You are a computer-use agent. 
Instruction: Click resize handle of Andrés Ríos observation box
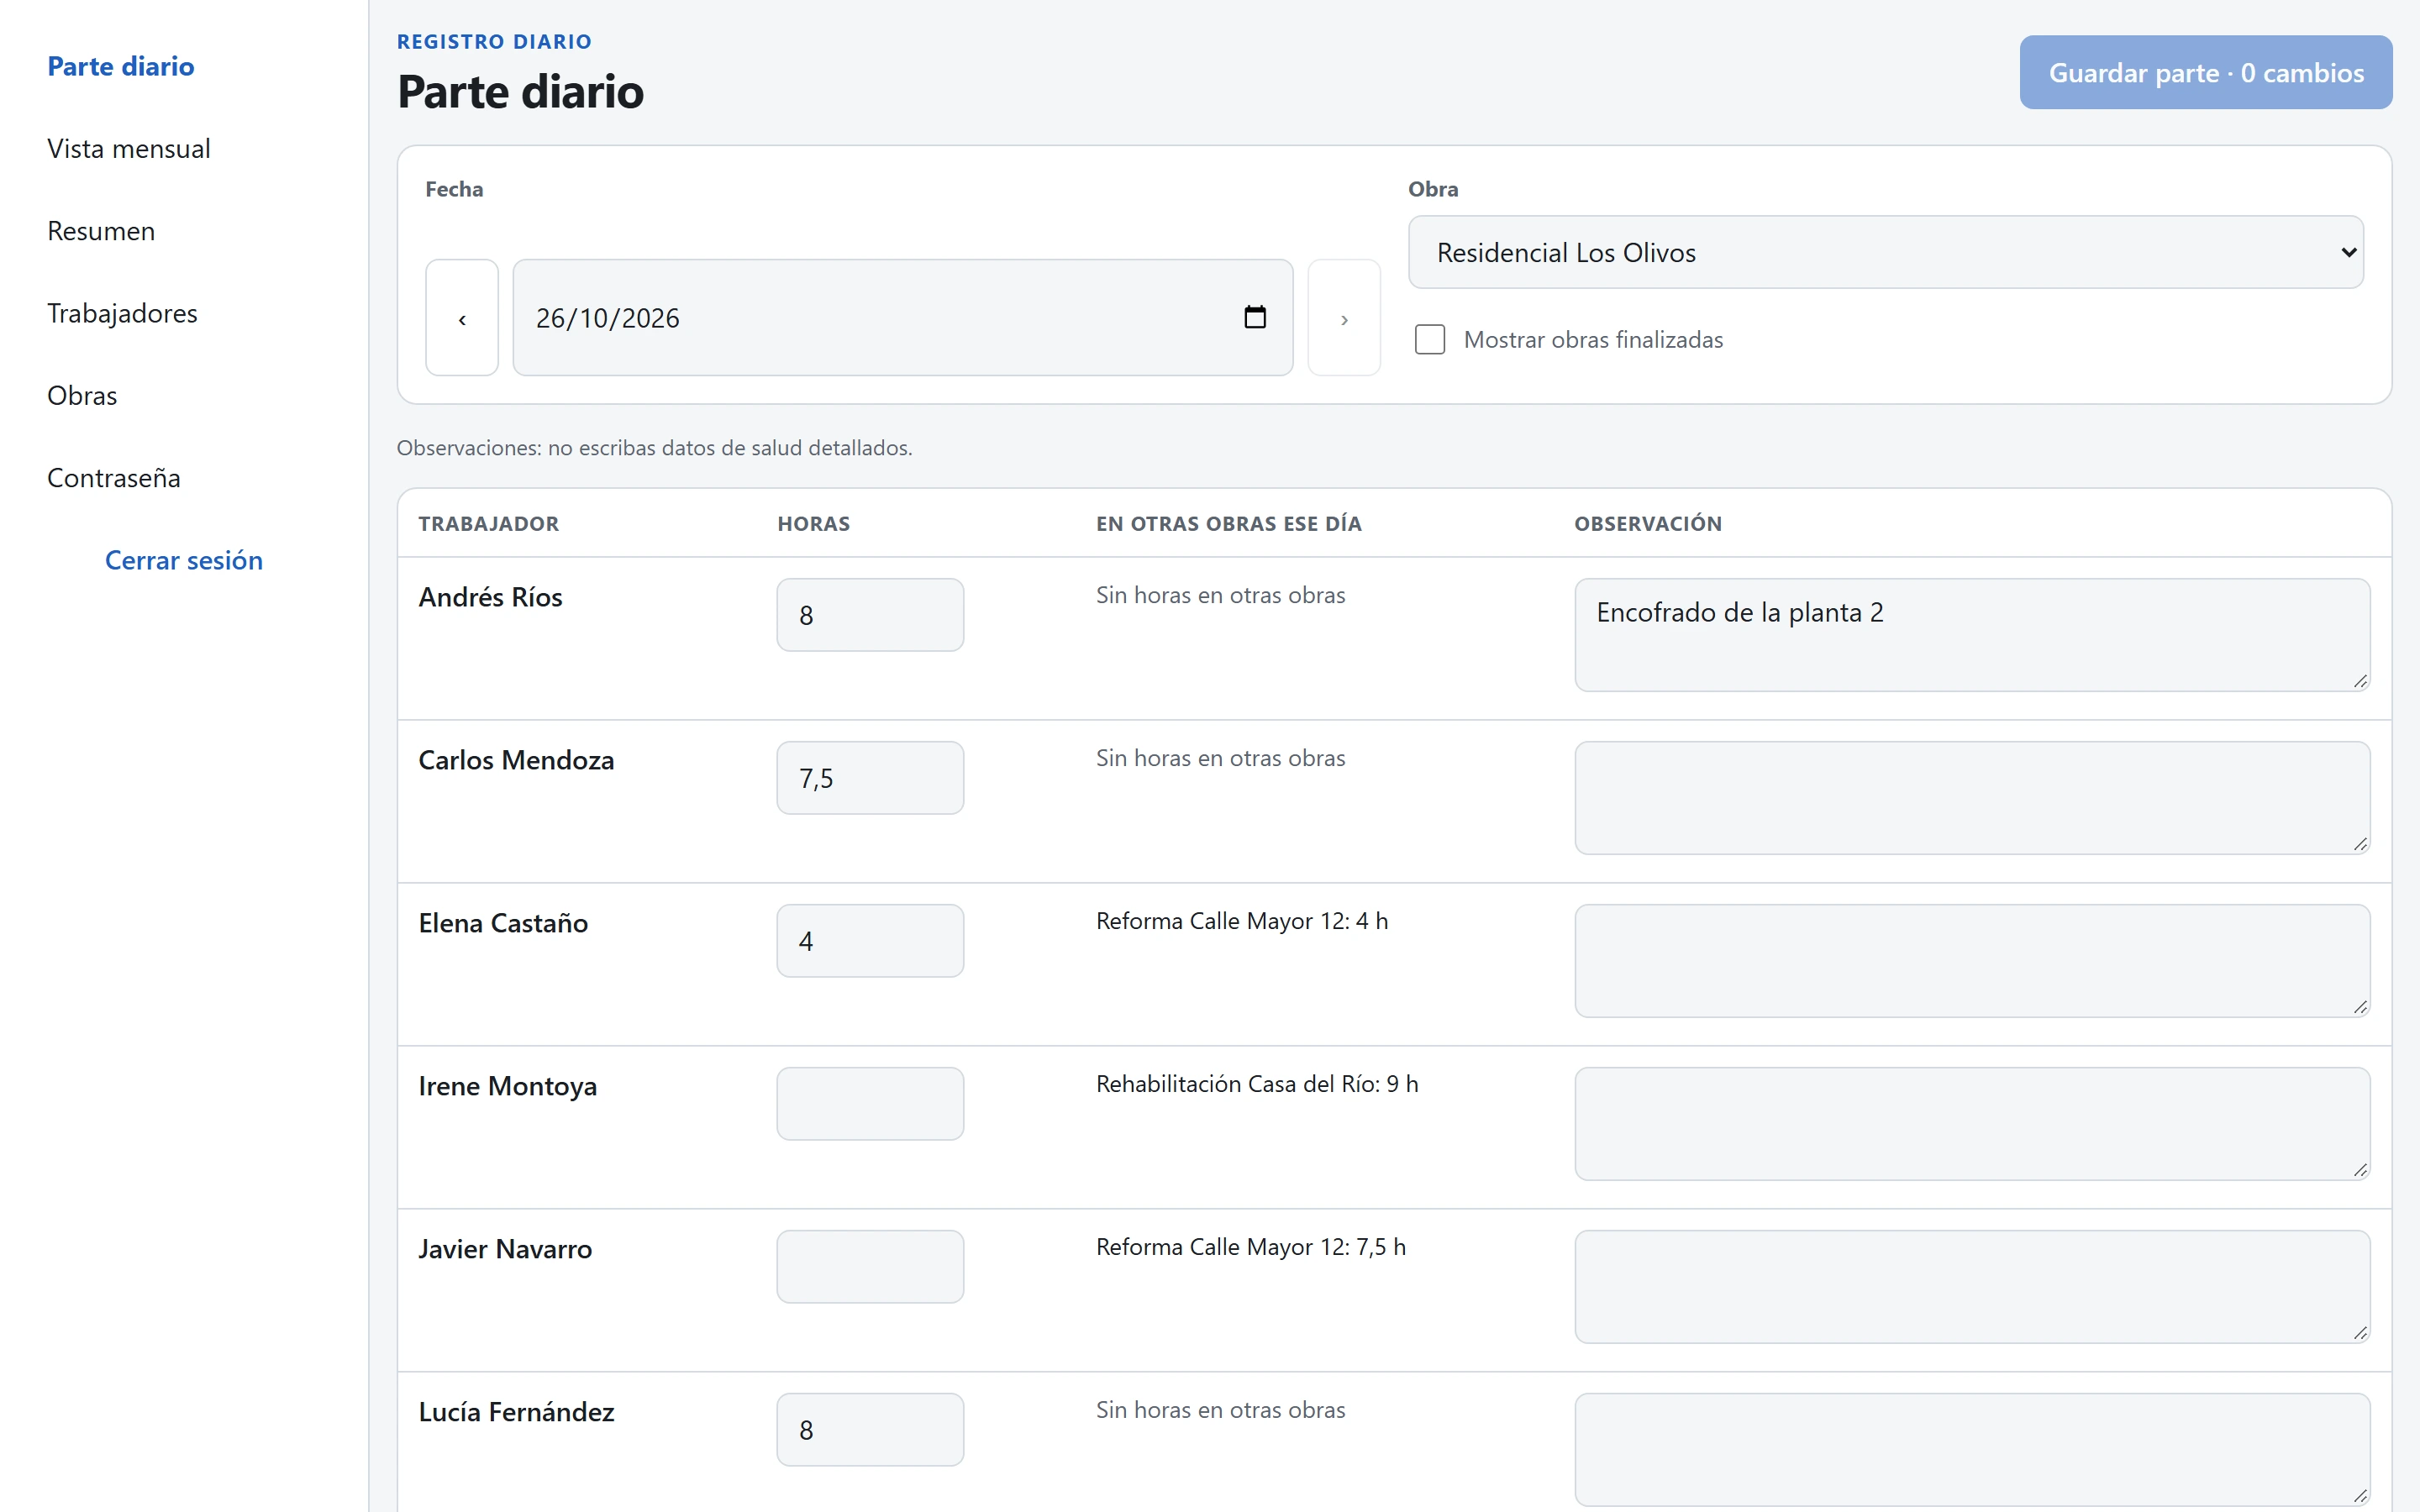click(x=2360, y=681)
